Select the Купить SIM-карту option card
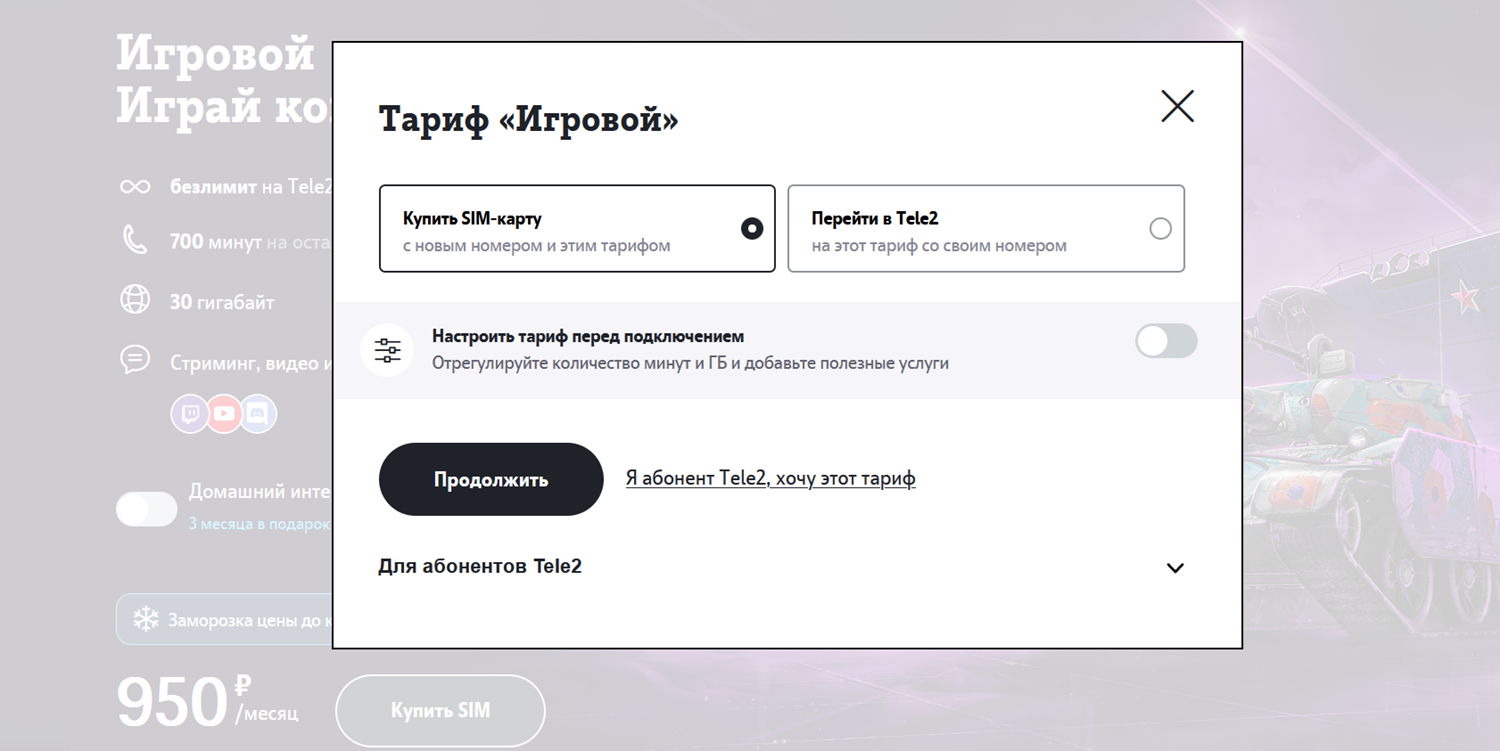This screenshot has width=1500, height=751. 577,228
